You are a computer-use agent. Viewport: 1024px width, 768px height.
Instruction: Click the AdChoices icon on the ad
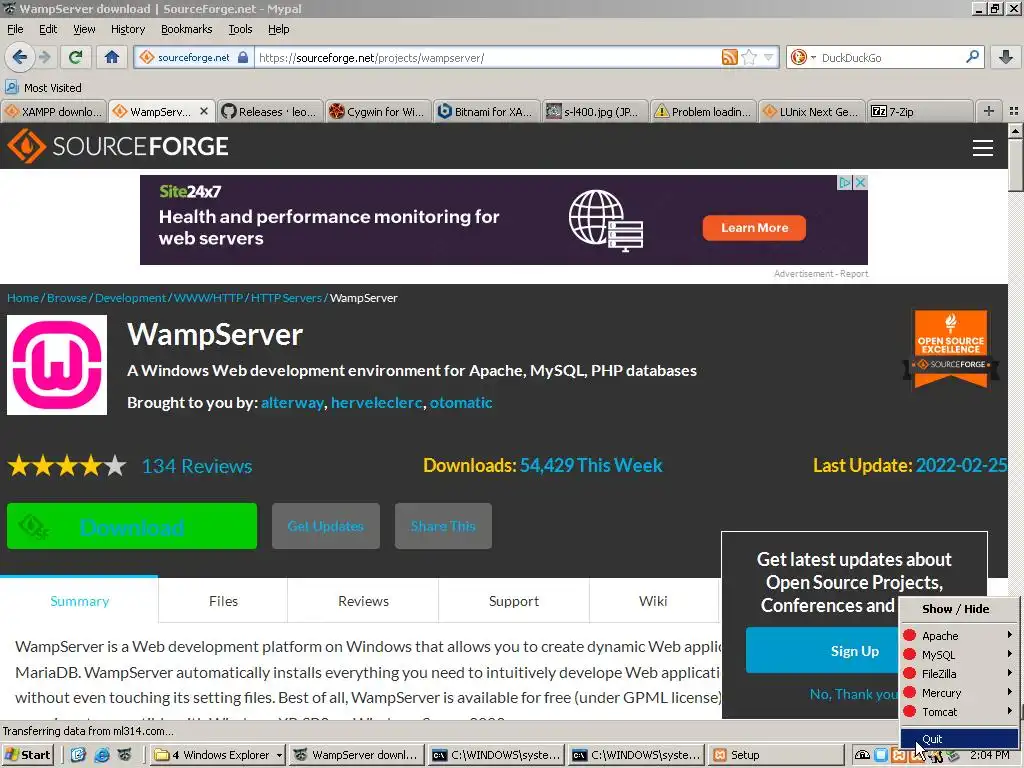pyautogui.click(x=845, y=182)
